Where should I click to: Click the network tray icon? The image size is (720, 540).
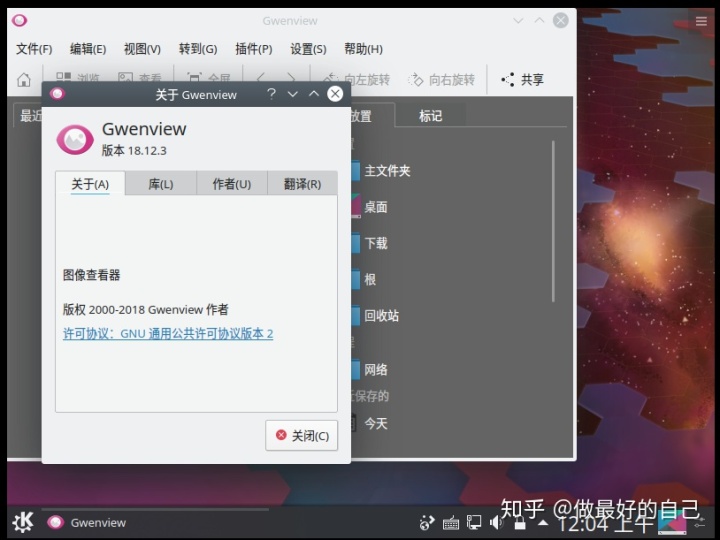pos(474,523)
